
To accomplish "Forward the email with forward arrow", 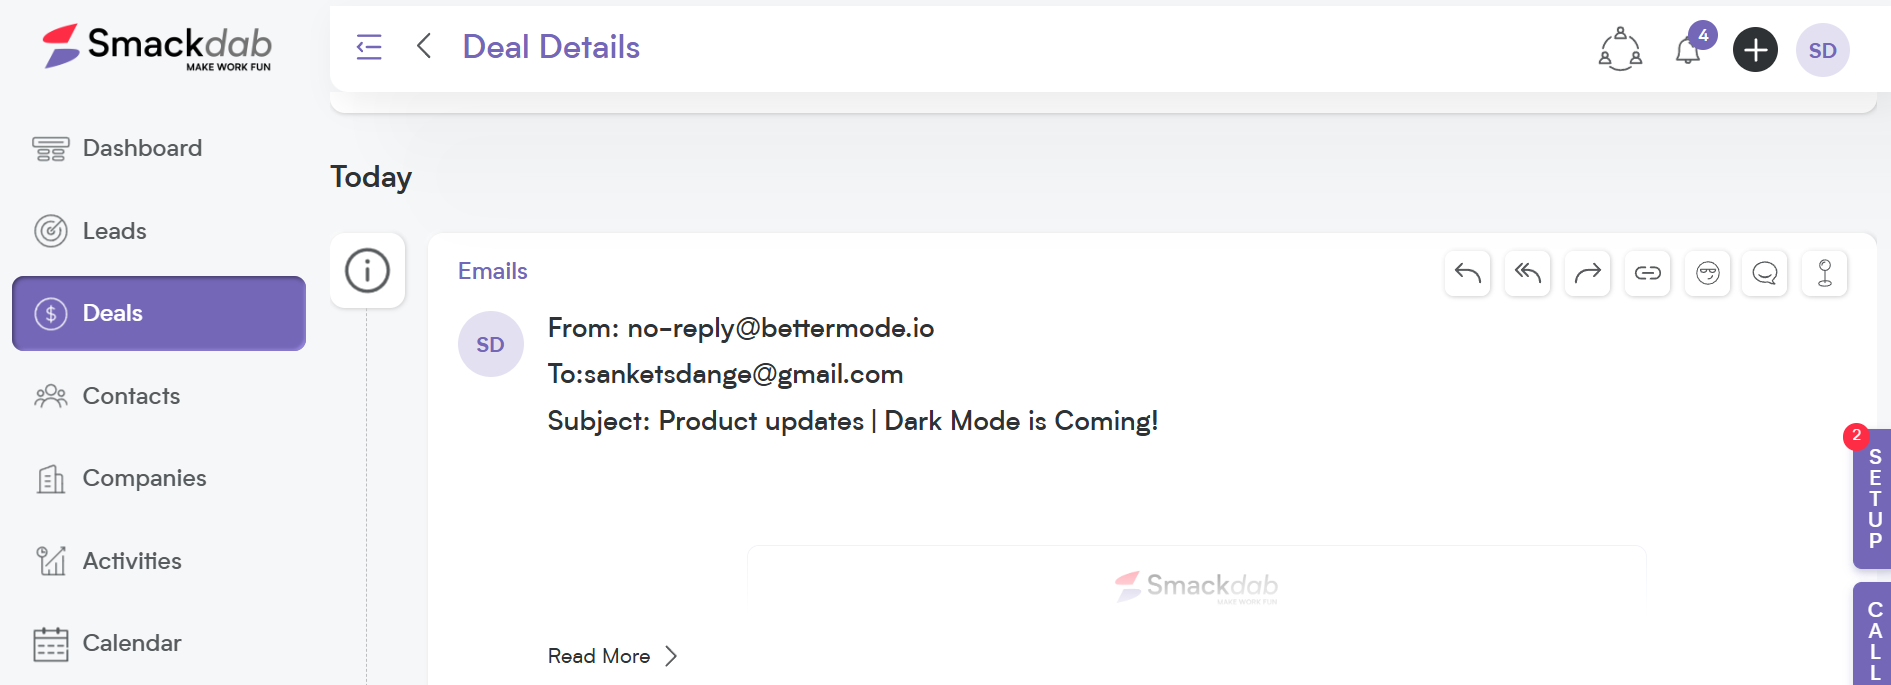I will point(1587,273).
